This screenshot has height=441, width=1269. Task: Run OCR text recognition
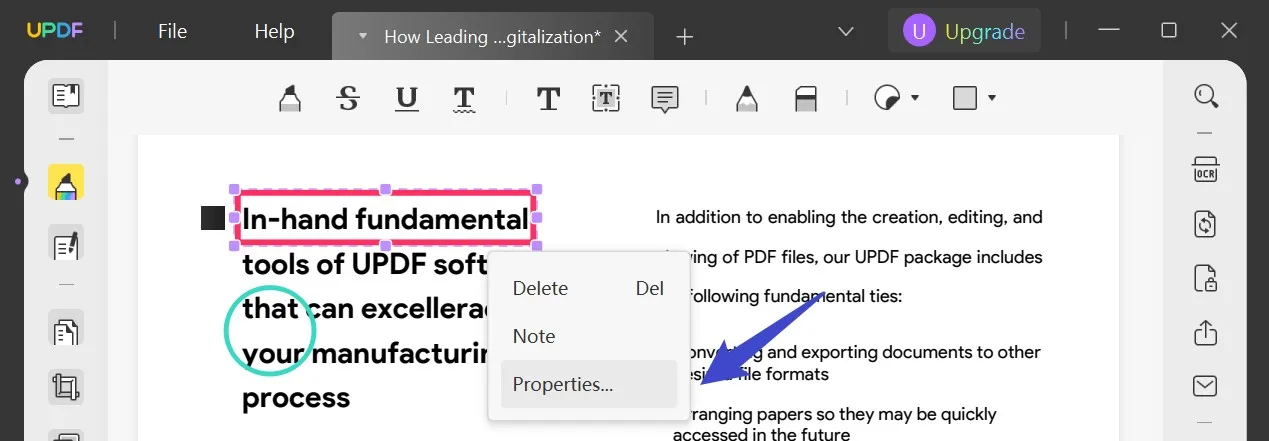[x=1206, y=168]
